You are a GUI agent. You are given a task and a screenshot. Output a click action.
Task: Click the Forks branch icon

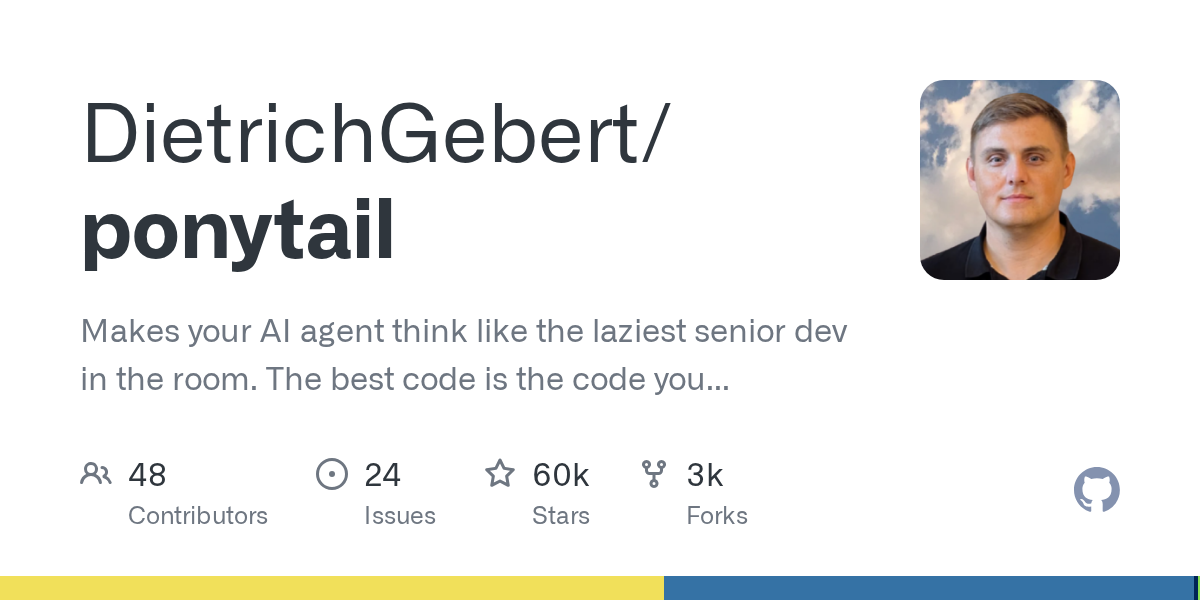654,474
